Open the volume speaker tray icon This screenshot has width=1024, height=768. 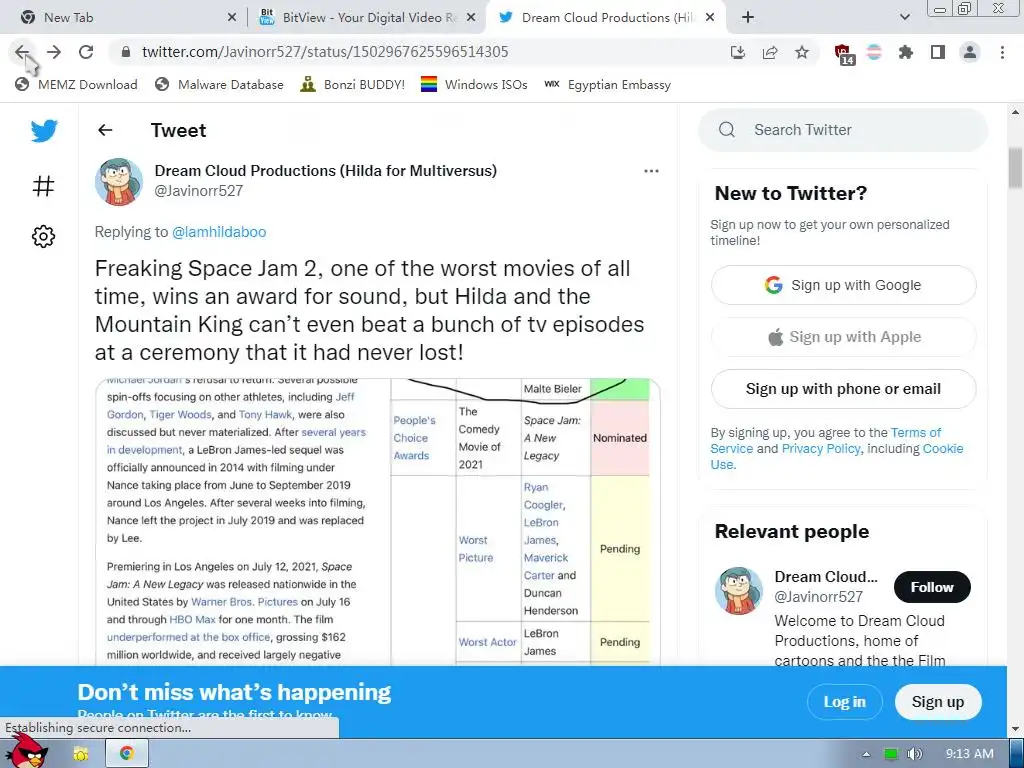tap(914, 754)
